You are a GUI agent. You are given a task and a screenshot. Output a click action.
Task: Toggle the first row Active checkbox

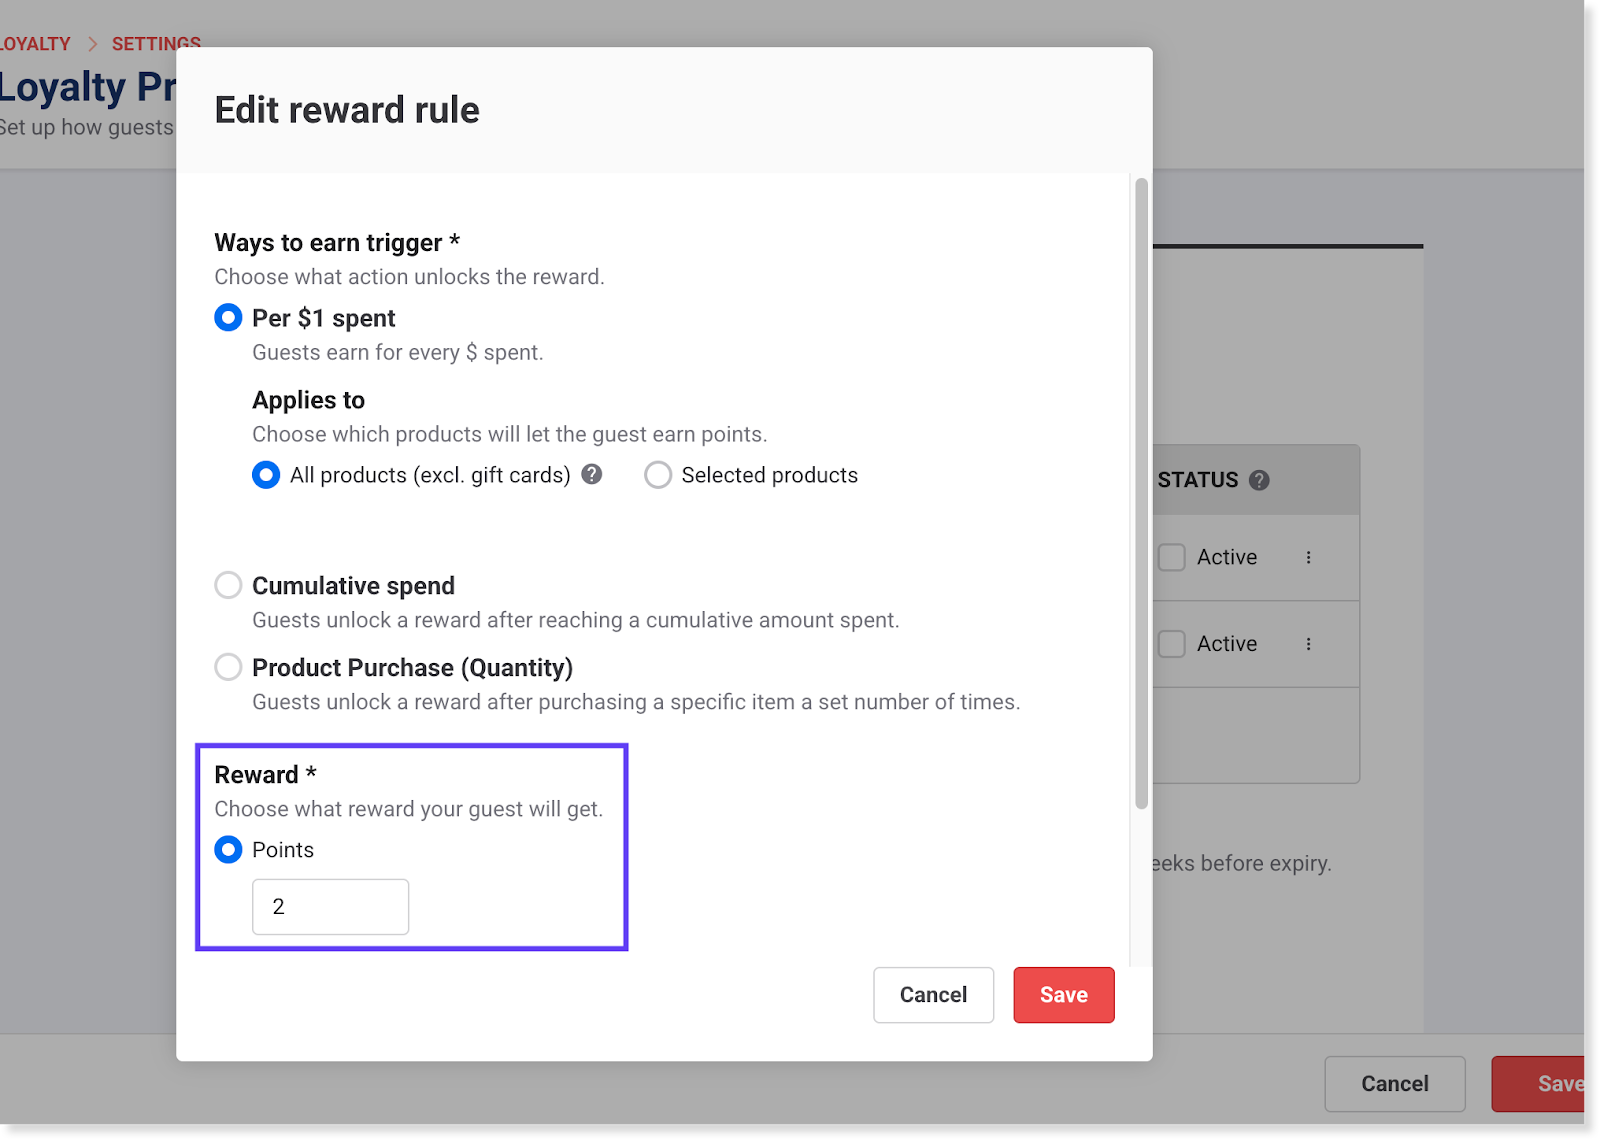(1172, 558)
